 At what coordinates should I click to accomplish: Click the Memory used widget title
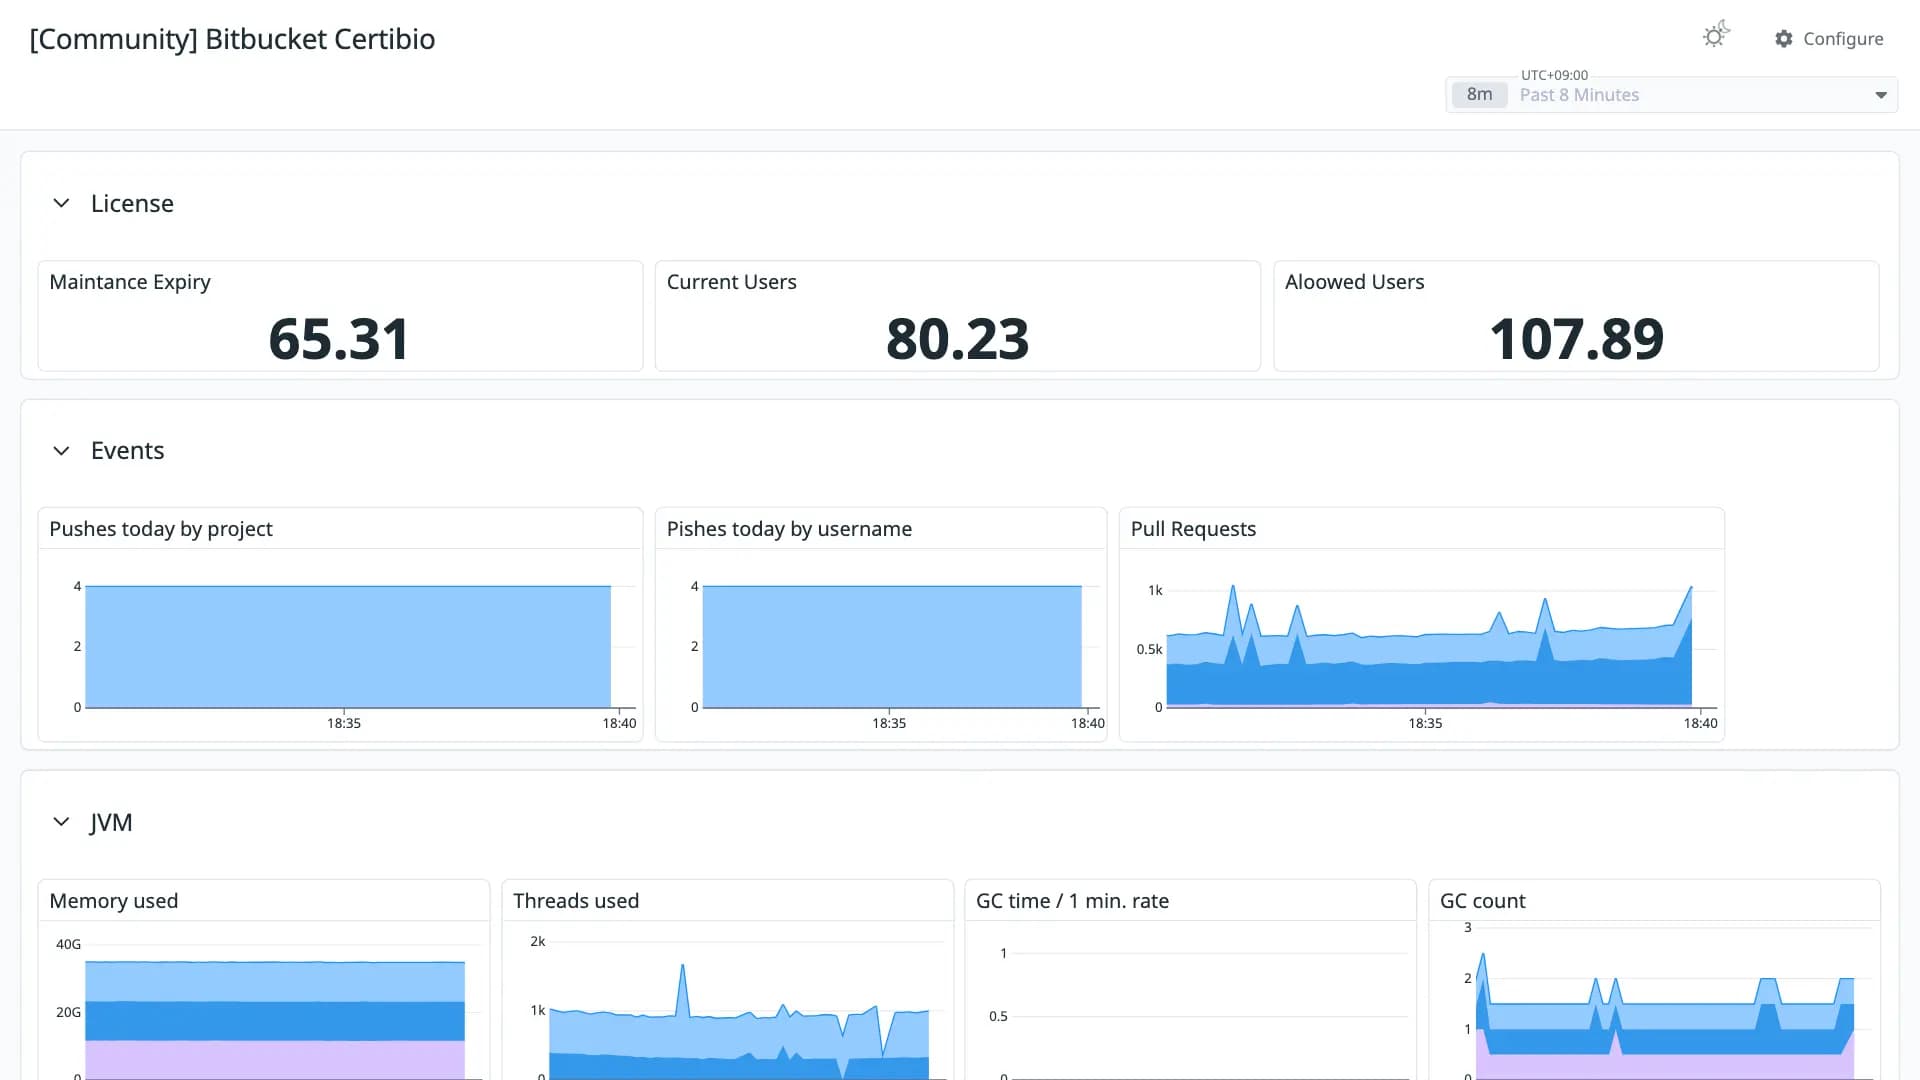tap(114, 901)
